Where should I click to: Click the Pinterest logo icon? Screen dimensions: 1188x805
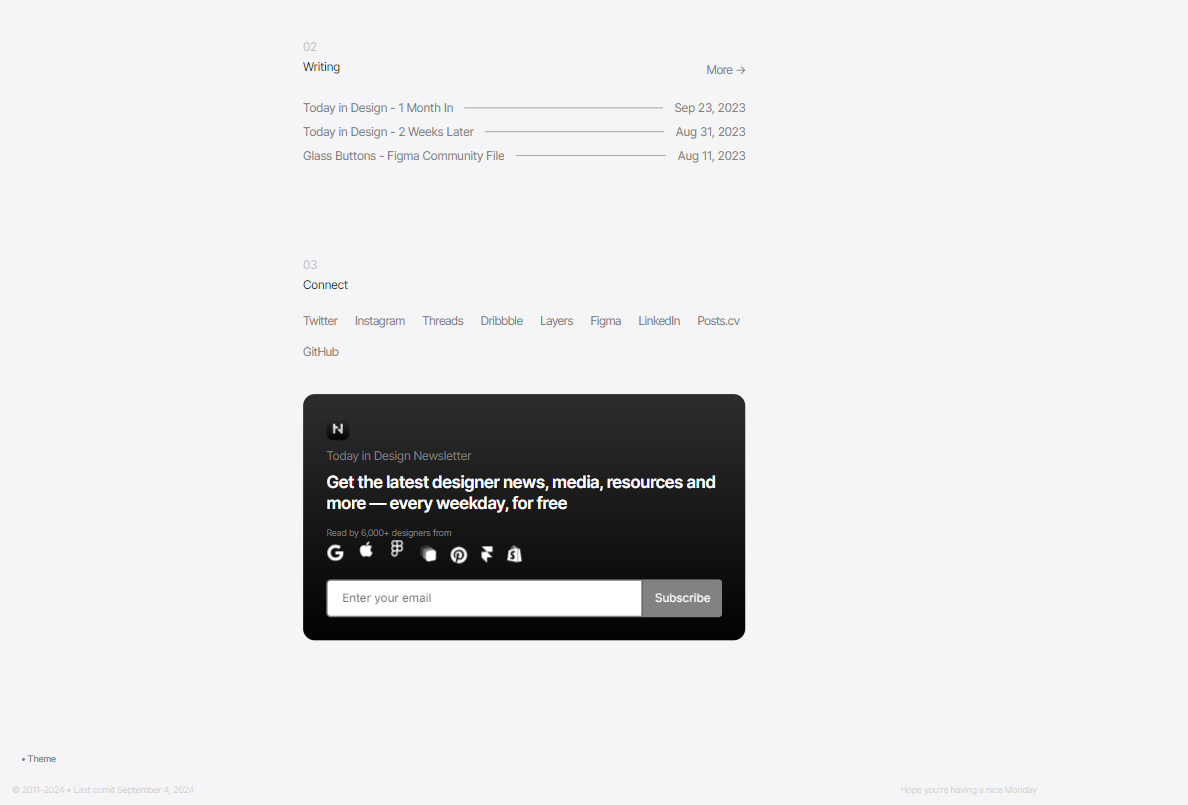tap(458, 555)
